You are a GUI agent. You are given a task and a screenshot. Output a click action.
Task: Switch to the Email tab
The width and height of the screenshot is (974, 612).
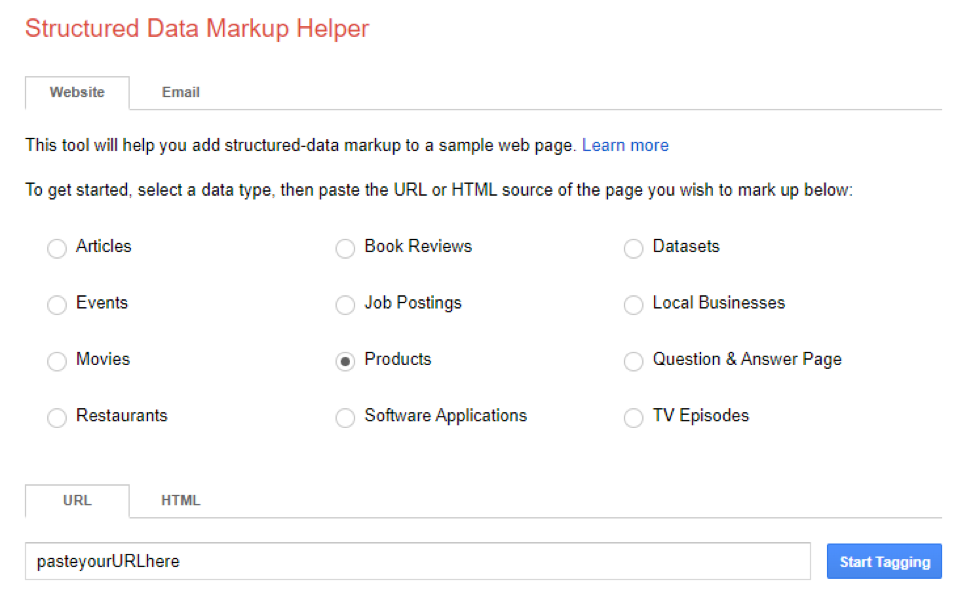click(x=181, y=92)
